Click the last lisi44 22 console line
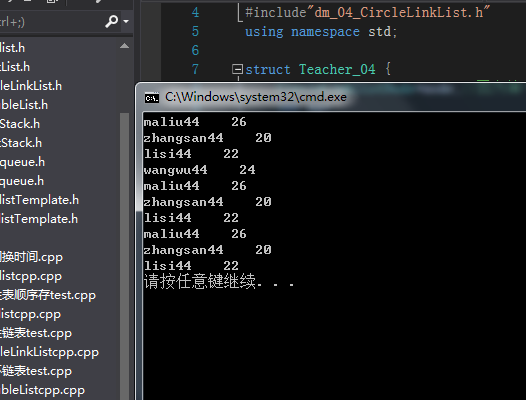This screenshot has width=526, height=400. click(191, 266)
